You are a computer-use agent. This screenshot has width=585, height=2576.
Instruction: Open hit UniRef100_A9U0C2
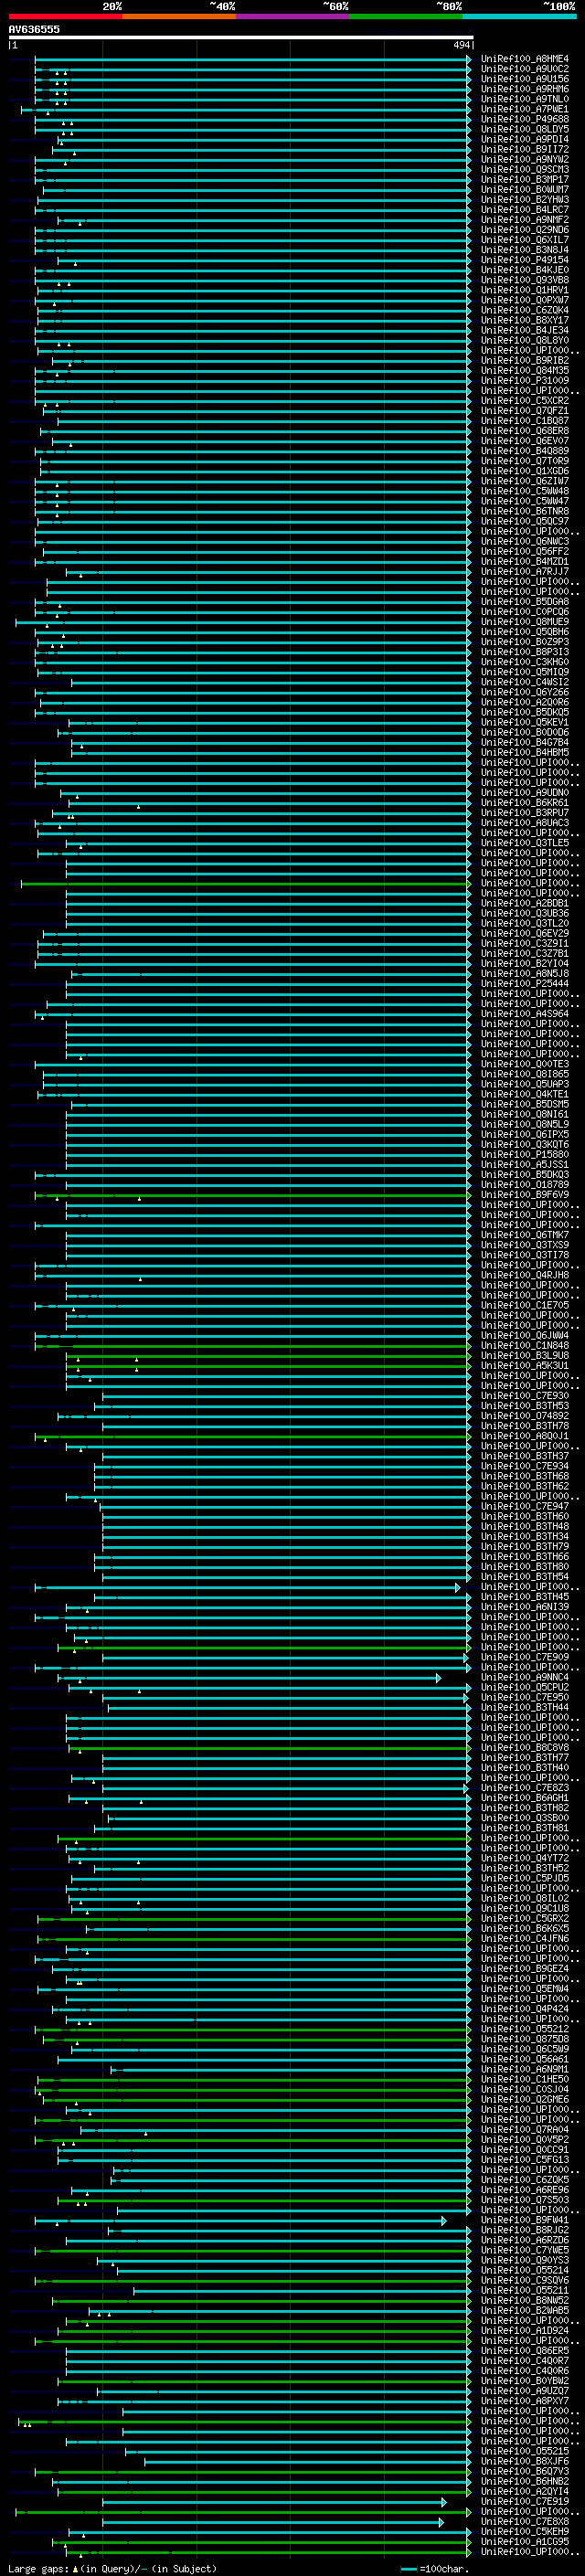(525, 69)
